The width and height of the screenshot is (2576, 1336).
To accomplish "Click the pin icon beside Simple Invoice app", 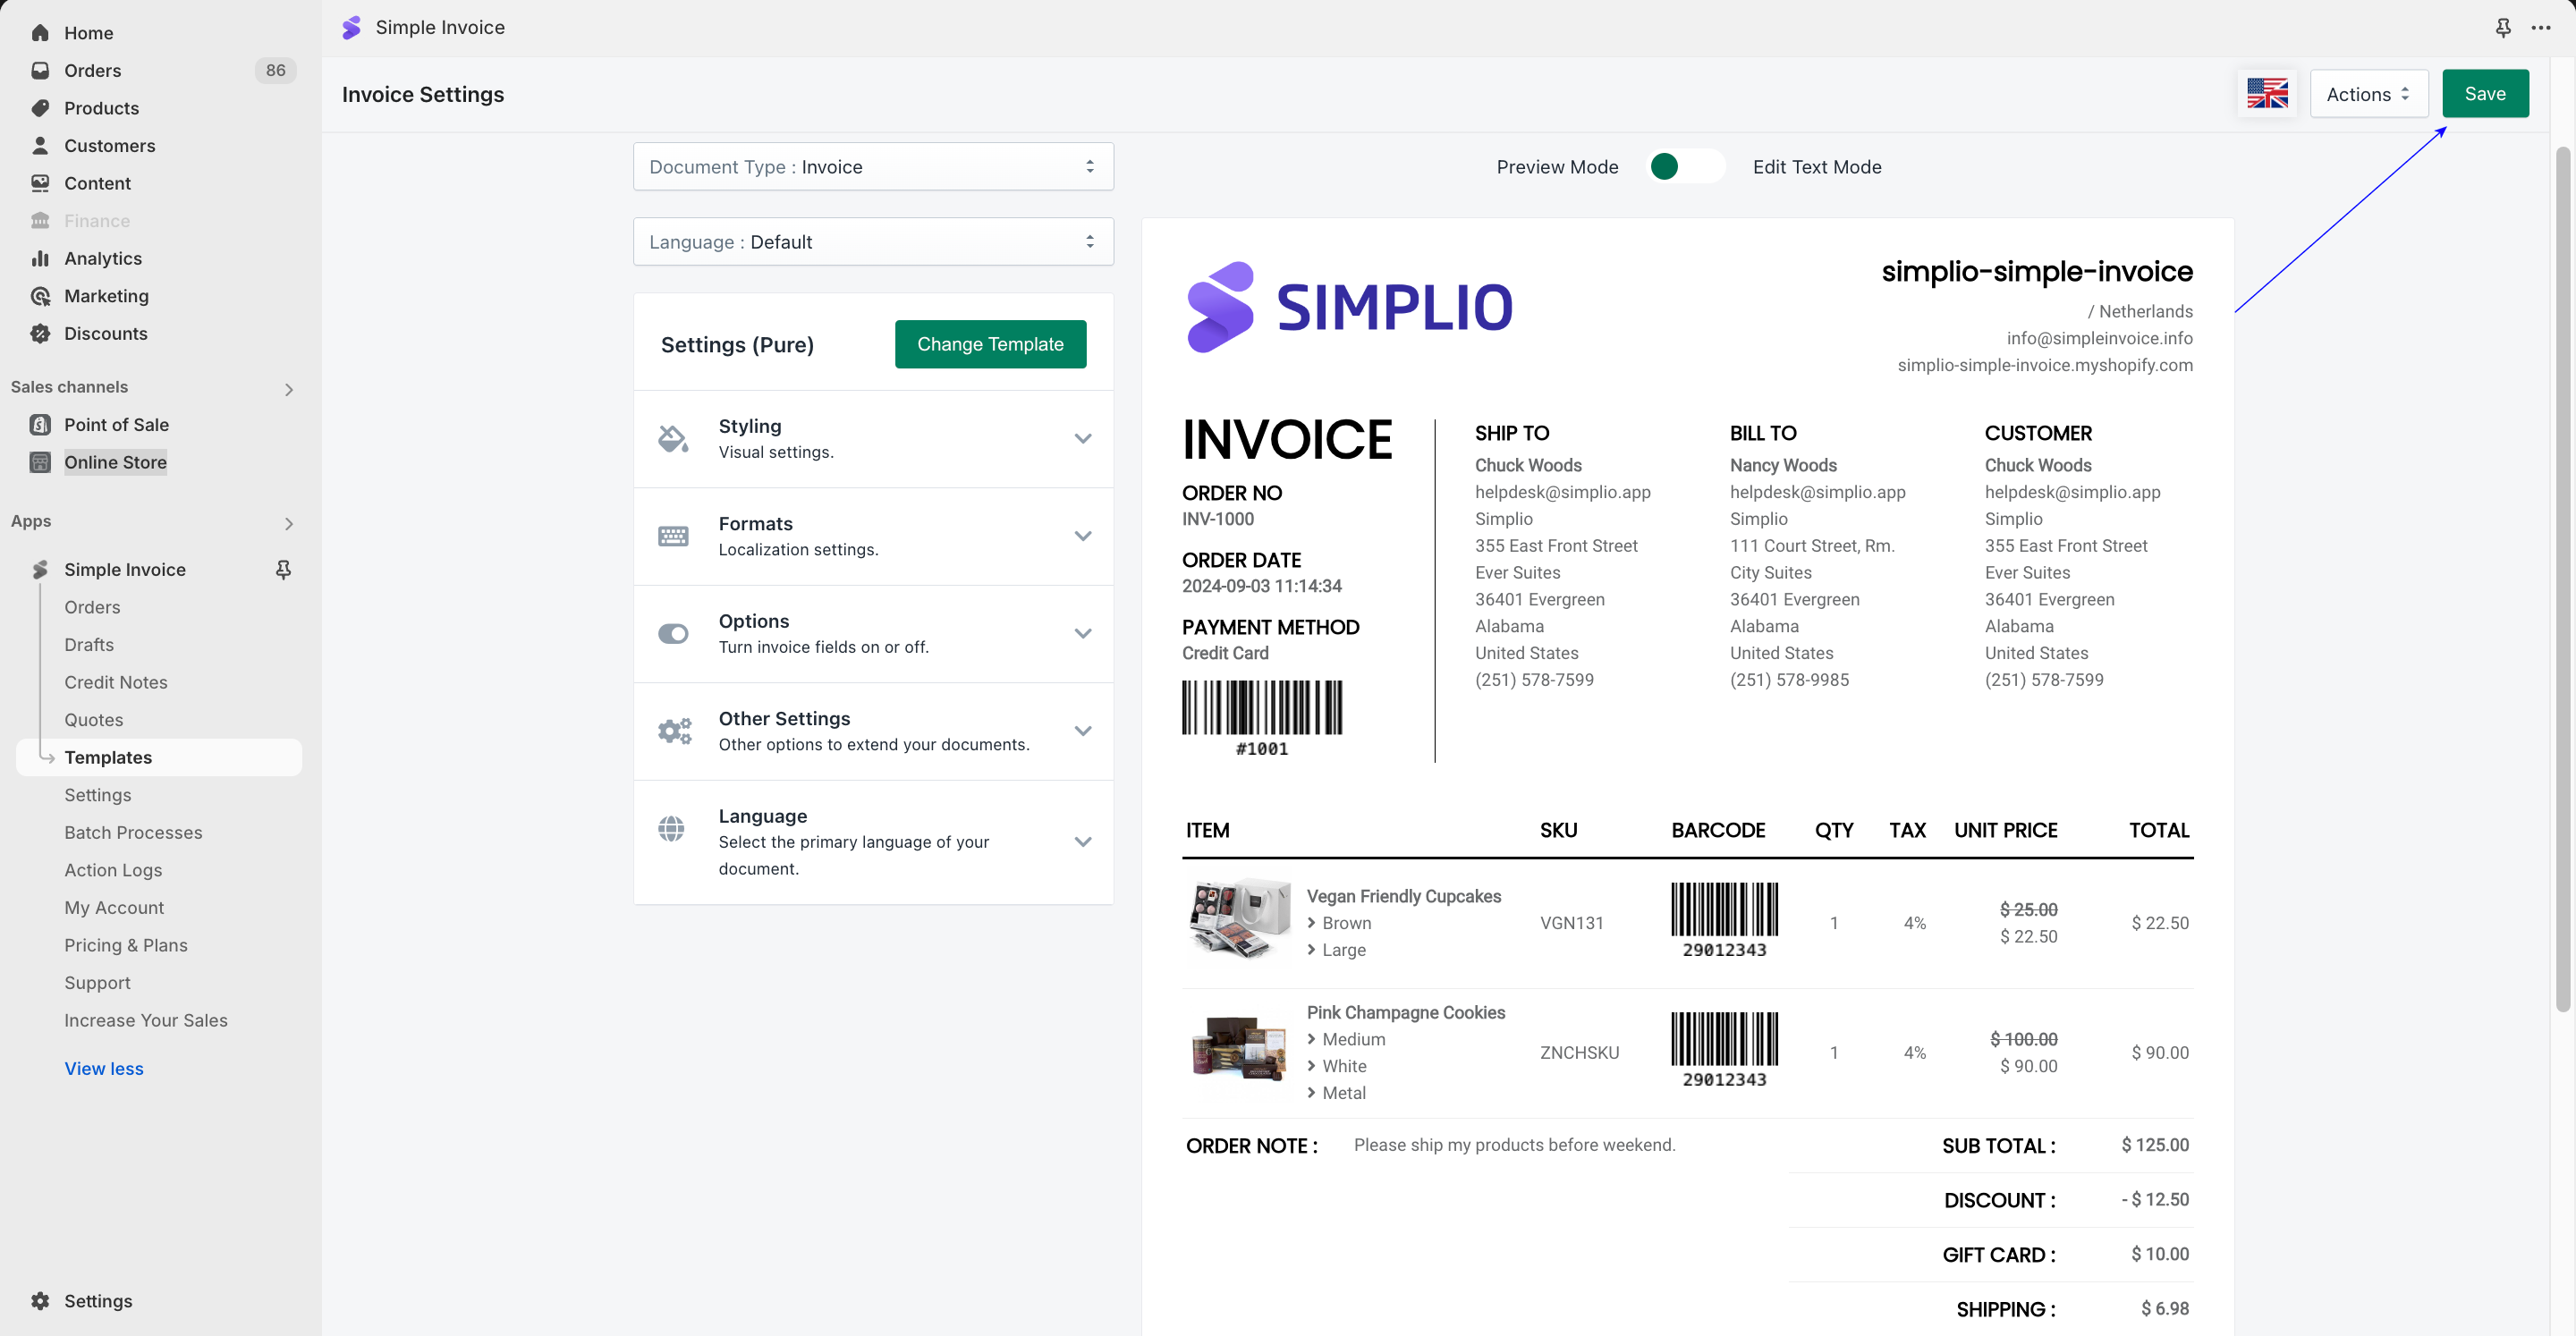I will click(x=284, y=569).
